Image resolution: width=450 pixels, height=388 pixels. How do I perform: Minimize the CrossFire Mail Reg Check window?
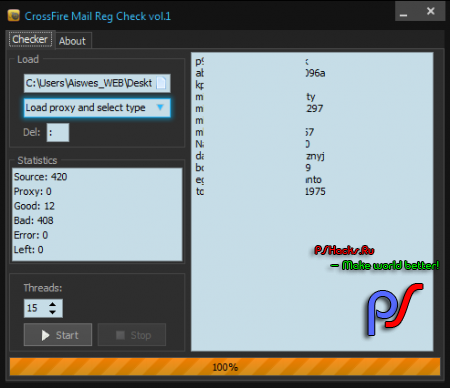tap(404, 12)
